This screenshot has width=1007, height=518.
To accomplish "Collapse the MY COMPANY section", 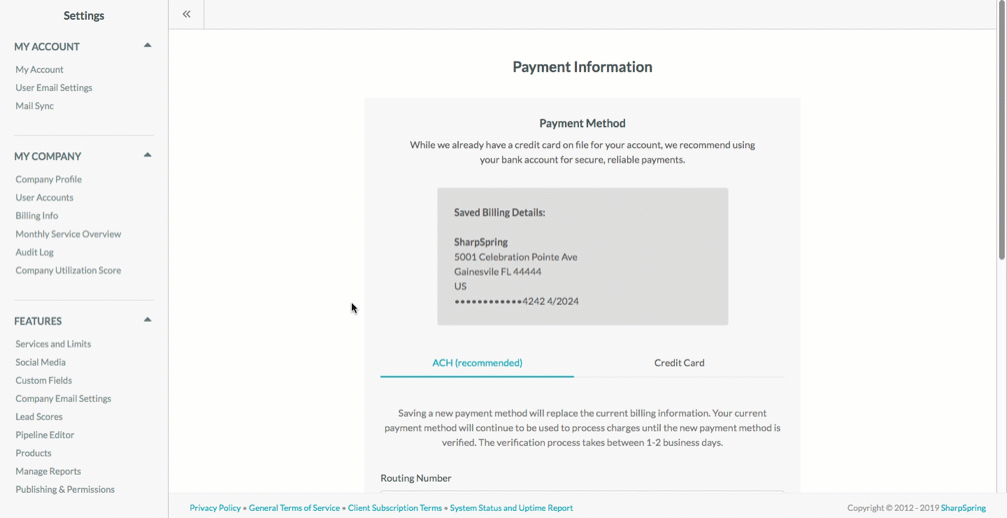I will click(147, 155).
